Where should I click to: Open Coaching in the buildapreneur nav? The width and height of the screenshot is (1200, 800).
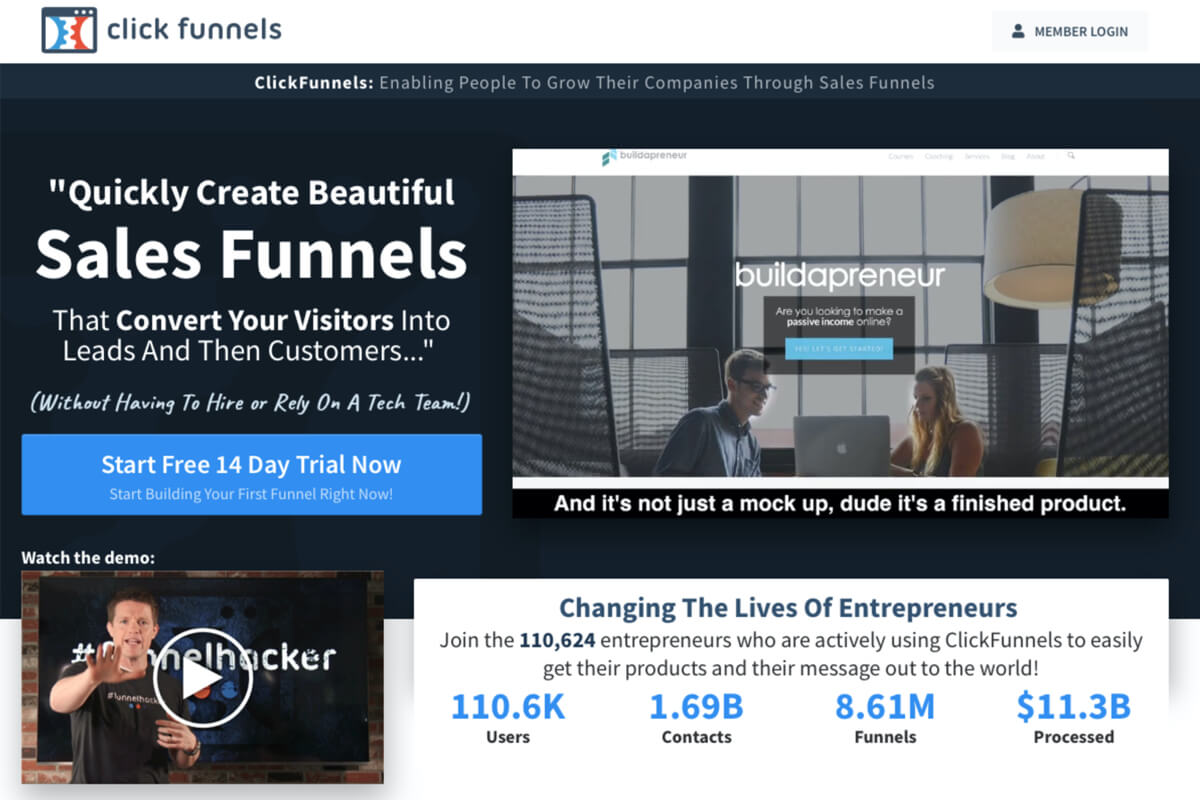938,157
